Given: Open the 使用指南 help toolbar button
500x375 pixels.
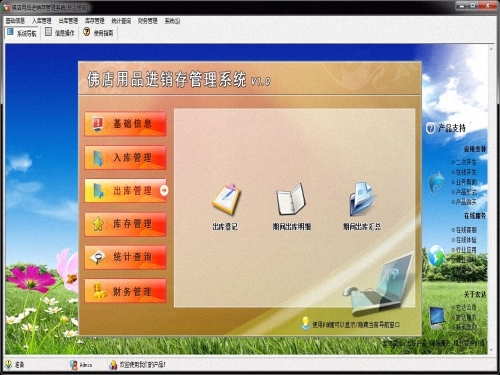Looking at the screenshot, I should (x=98, y=32).
